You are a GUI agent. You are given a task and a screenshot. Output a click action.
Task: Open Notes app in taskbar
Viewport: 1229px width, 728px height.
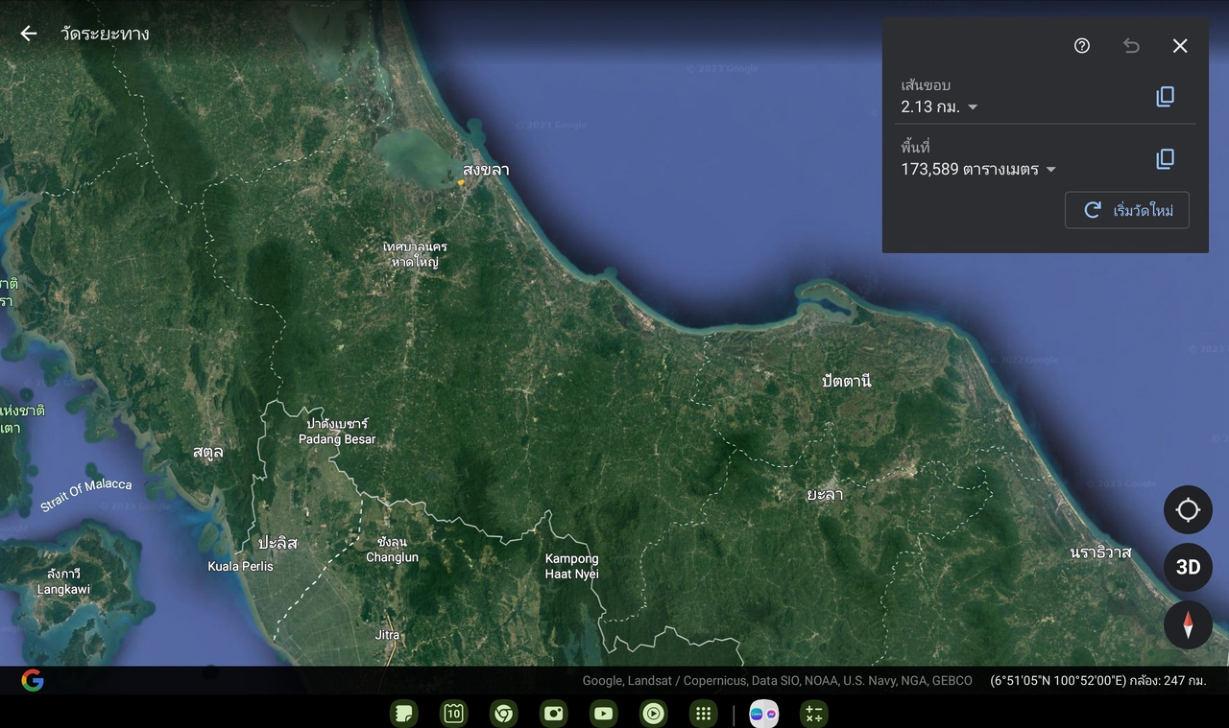404,713
